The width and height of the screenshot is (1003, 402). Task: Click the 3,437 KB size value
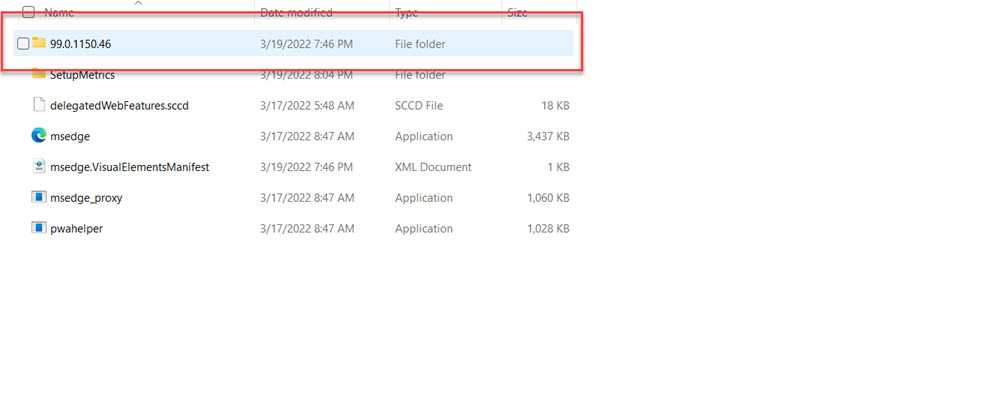click(x=548, y=136)
